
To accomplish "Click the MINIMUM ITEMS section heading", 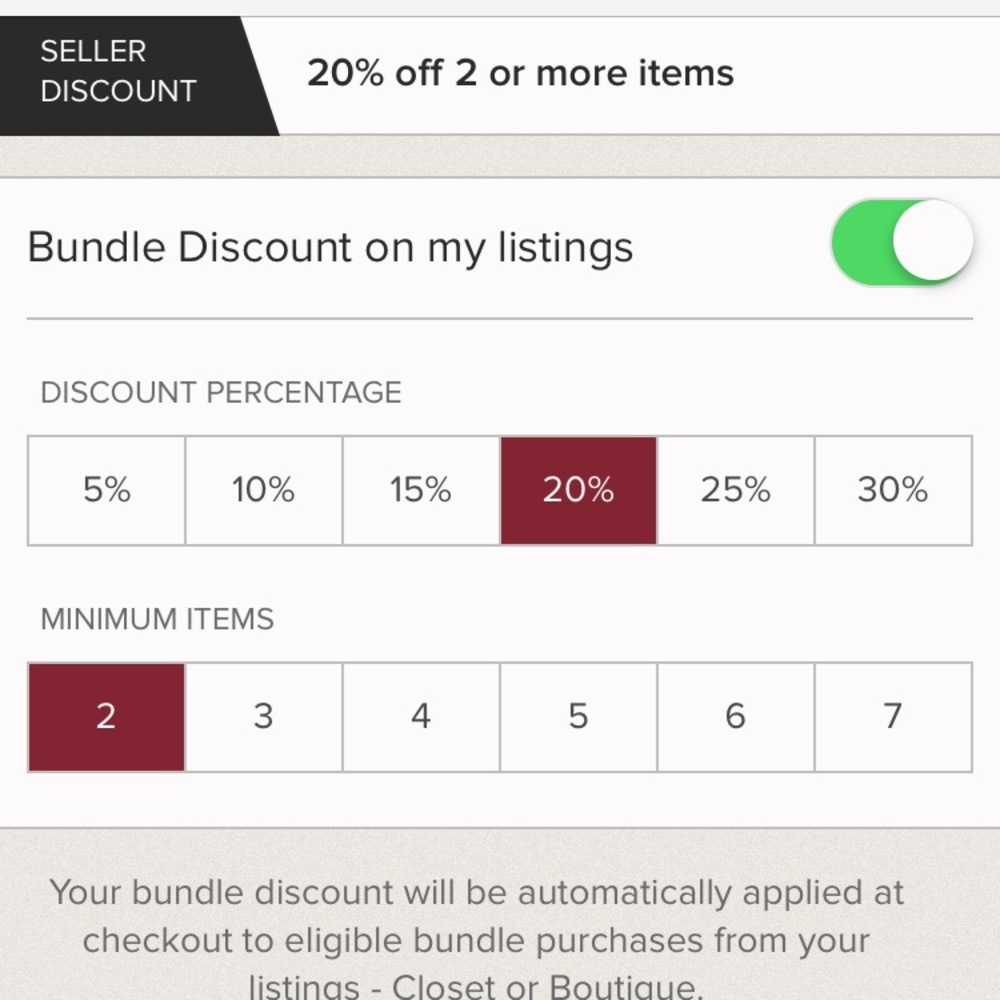I will click(156, 619).
